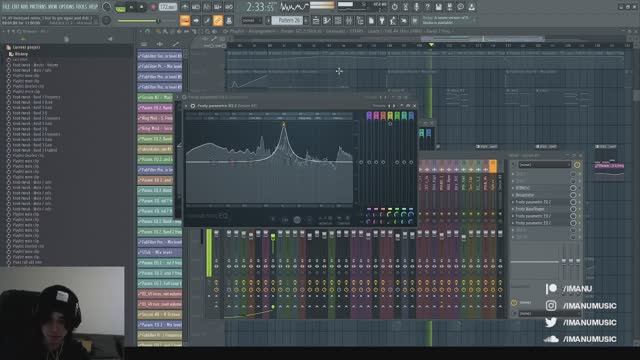Click the playlist playhead marker
Image resolution: width=640 pixels, height=360 pixels.
pyautogui.click(x=431, y=45)
